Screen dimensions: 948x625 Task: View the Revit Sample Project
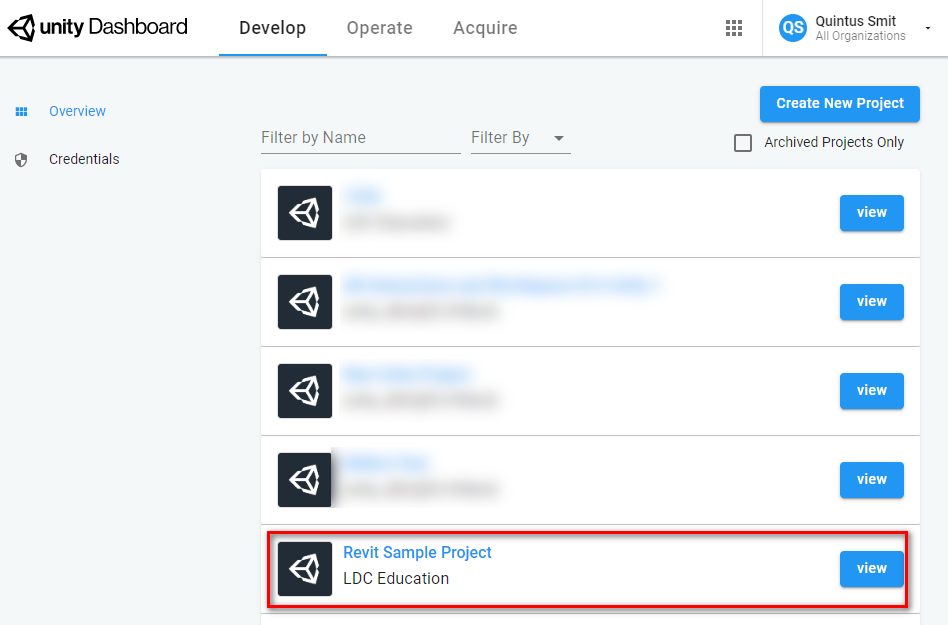[871, 569]
